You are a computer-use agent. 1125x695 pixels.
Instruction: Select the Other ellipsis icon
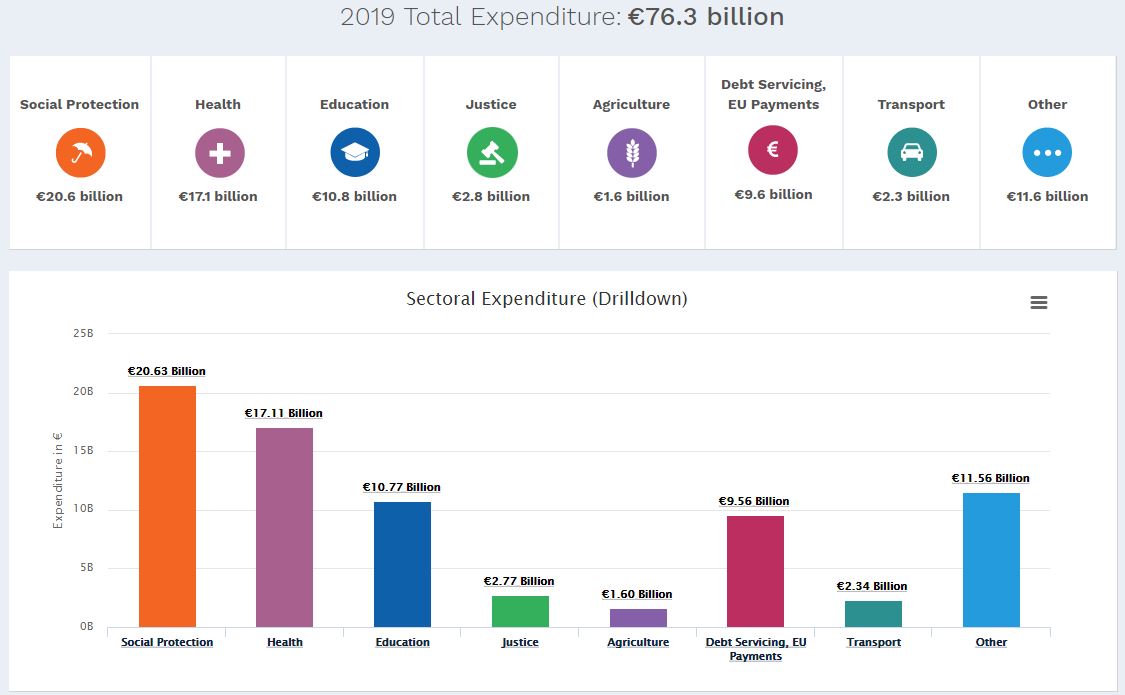1046,151
